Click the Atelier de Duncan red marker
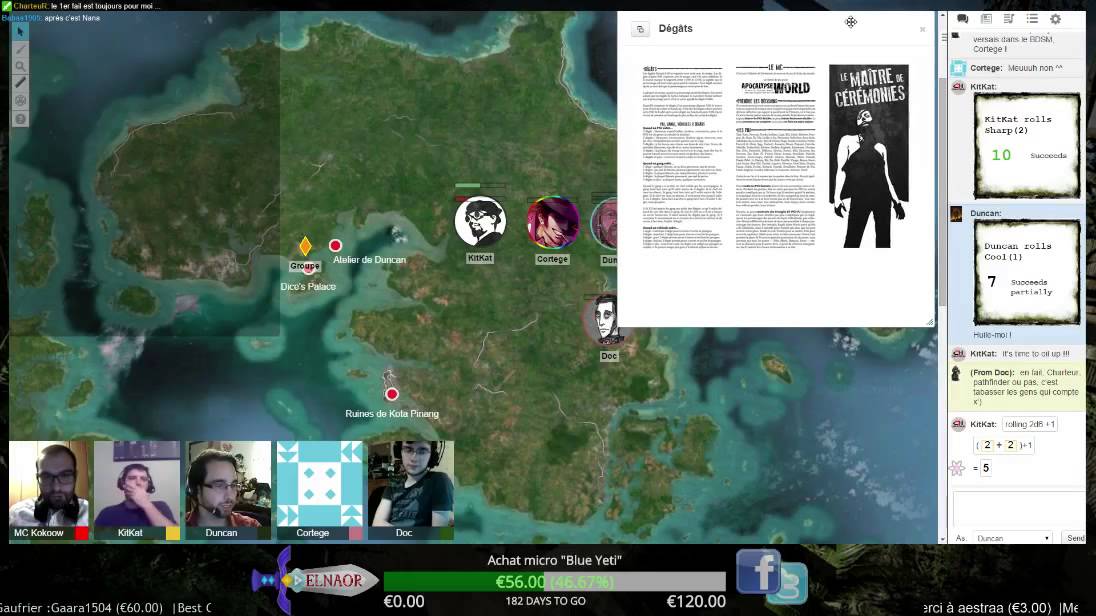This screenshot has width=1096, height=616. [336, 245]
